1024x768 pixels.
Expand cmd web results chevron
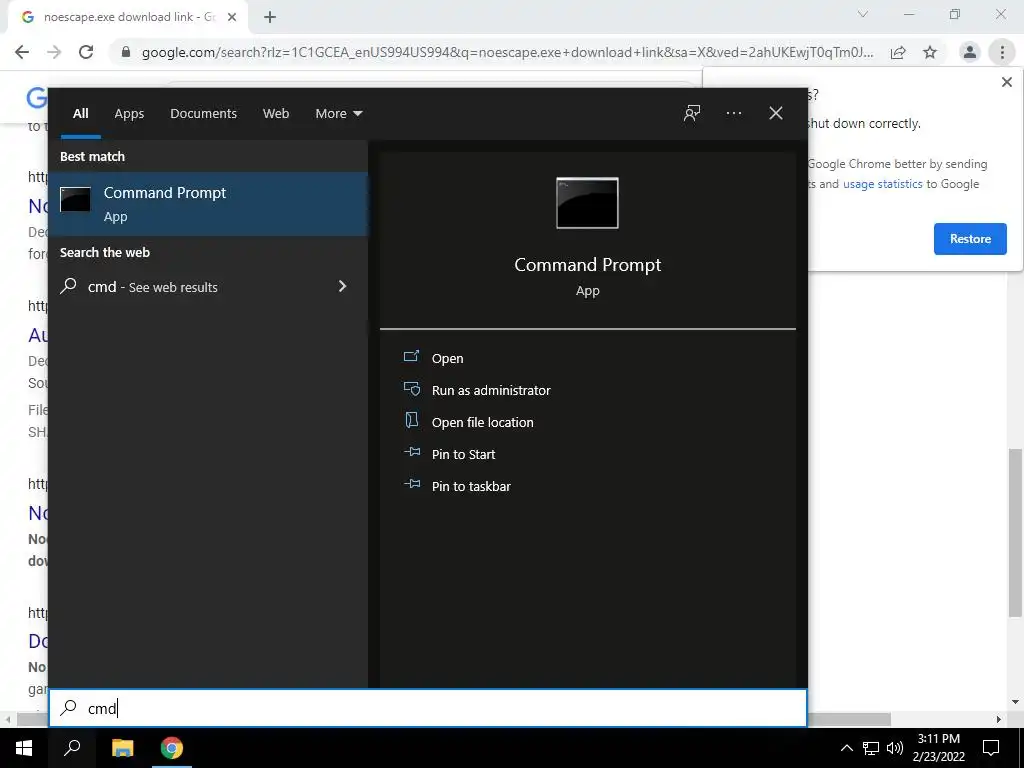click(342, 286)
